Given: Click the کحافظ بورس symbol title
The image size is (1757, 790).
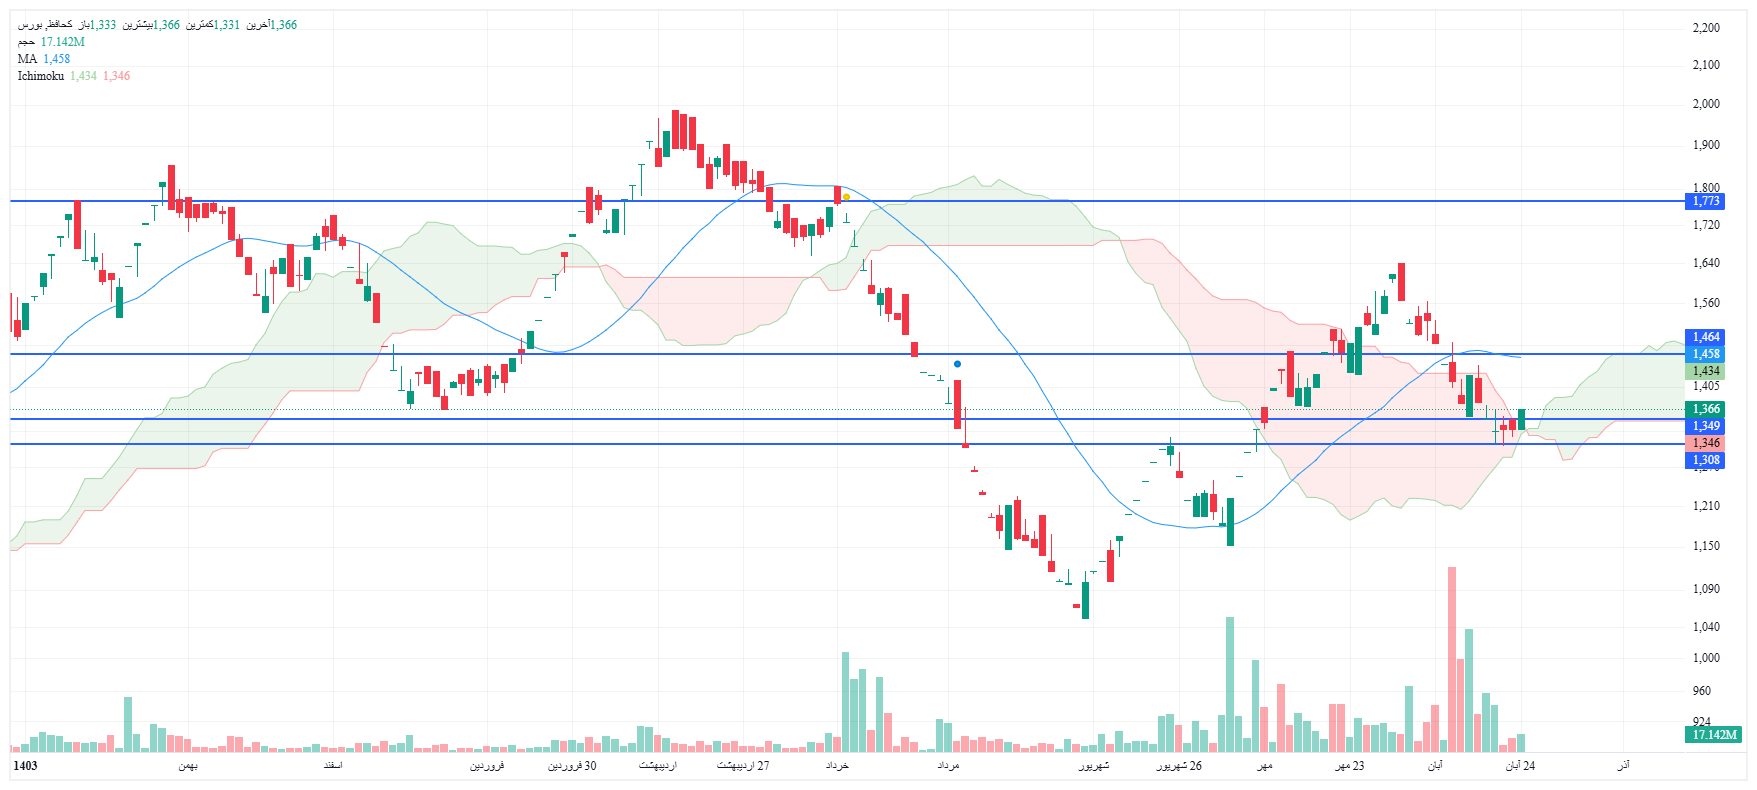Looking at the screenshot, I should (45, 25).
